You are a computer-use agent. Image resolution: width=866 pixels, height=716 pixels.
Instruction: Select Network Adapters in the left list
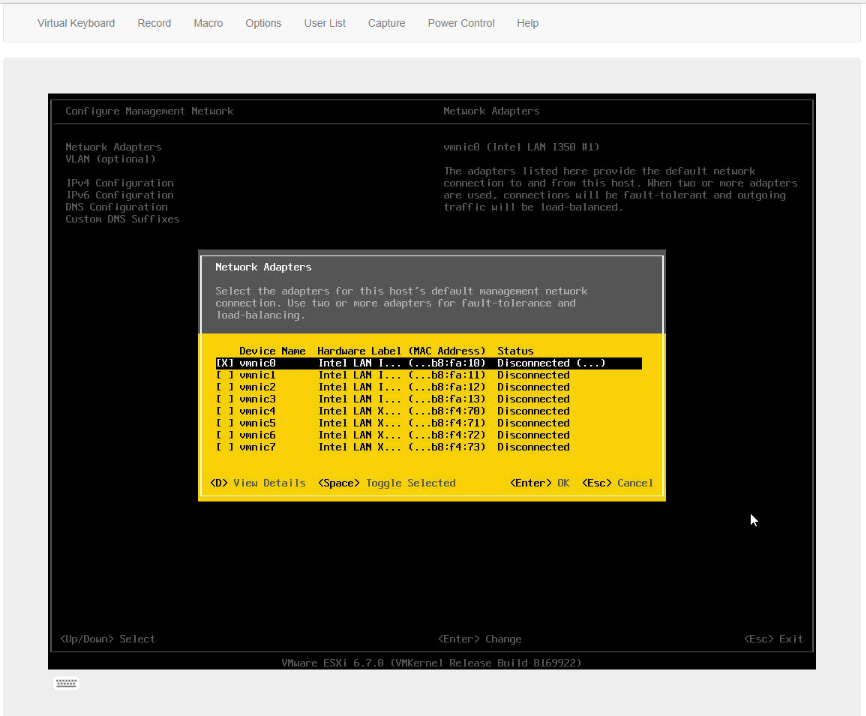[x=113, y=147]
